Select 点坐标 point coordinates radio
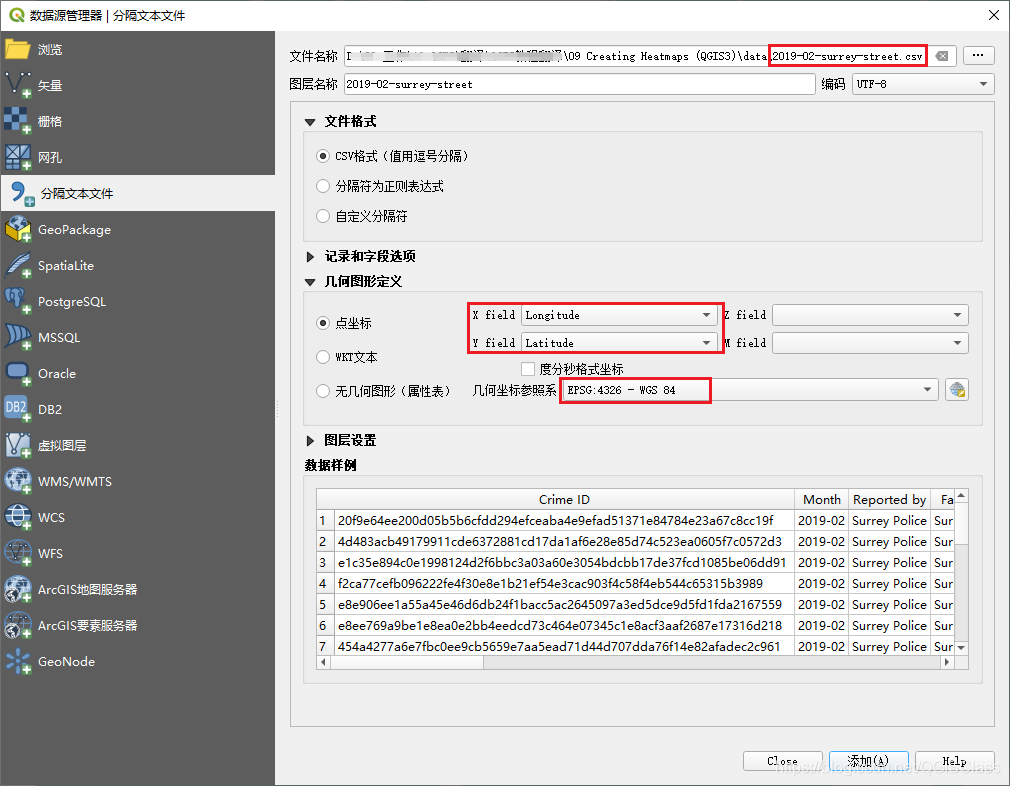1010x786 pixels. tap(323, 323)
